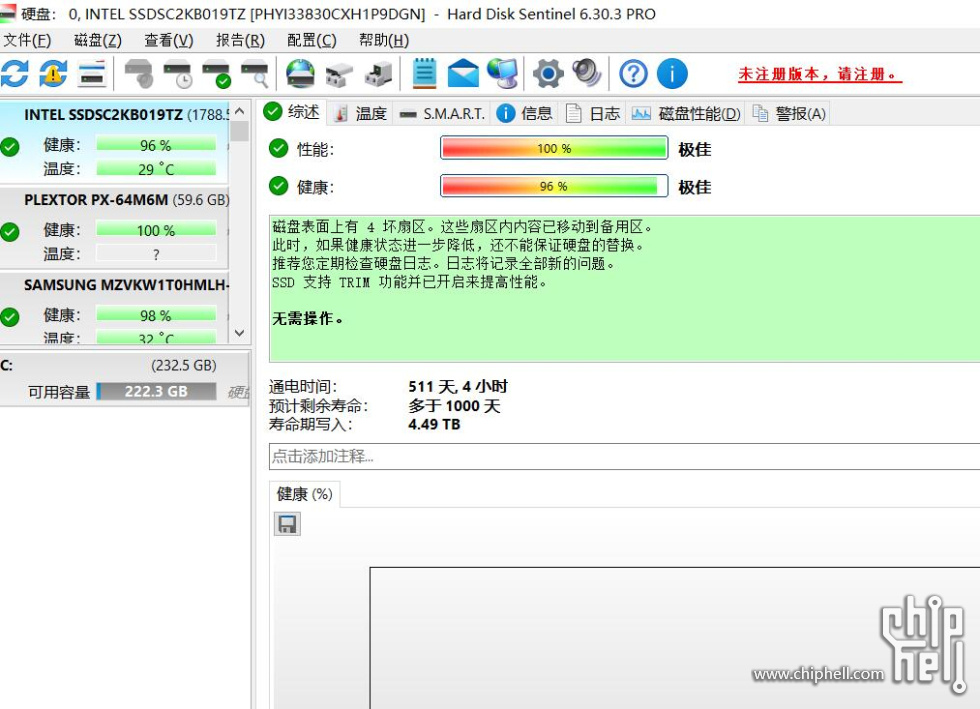
Task: Click the unregistered version registration link
Action: 819,74
